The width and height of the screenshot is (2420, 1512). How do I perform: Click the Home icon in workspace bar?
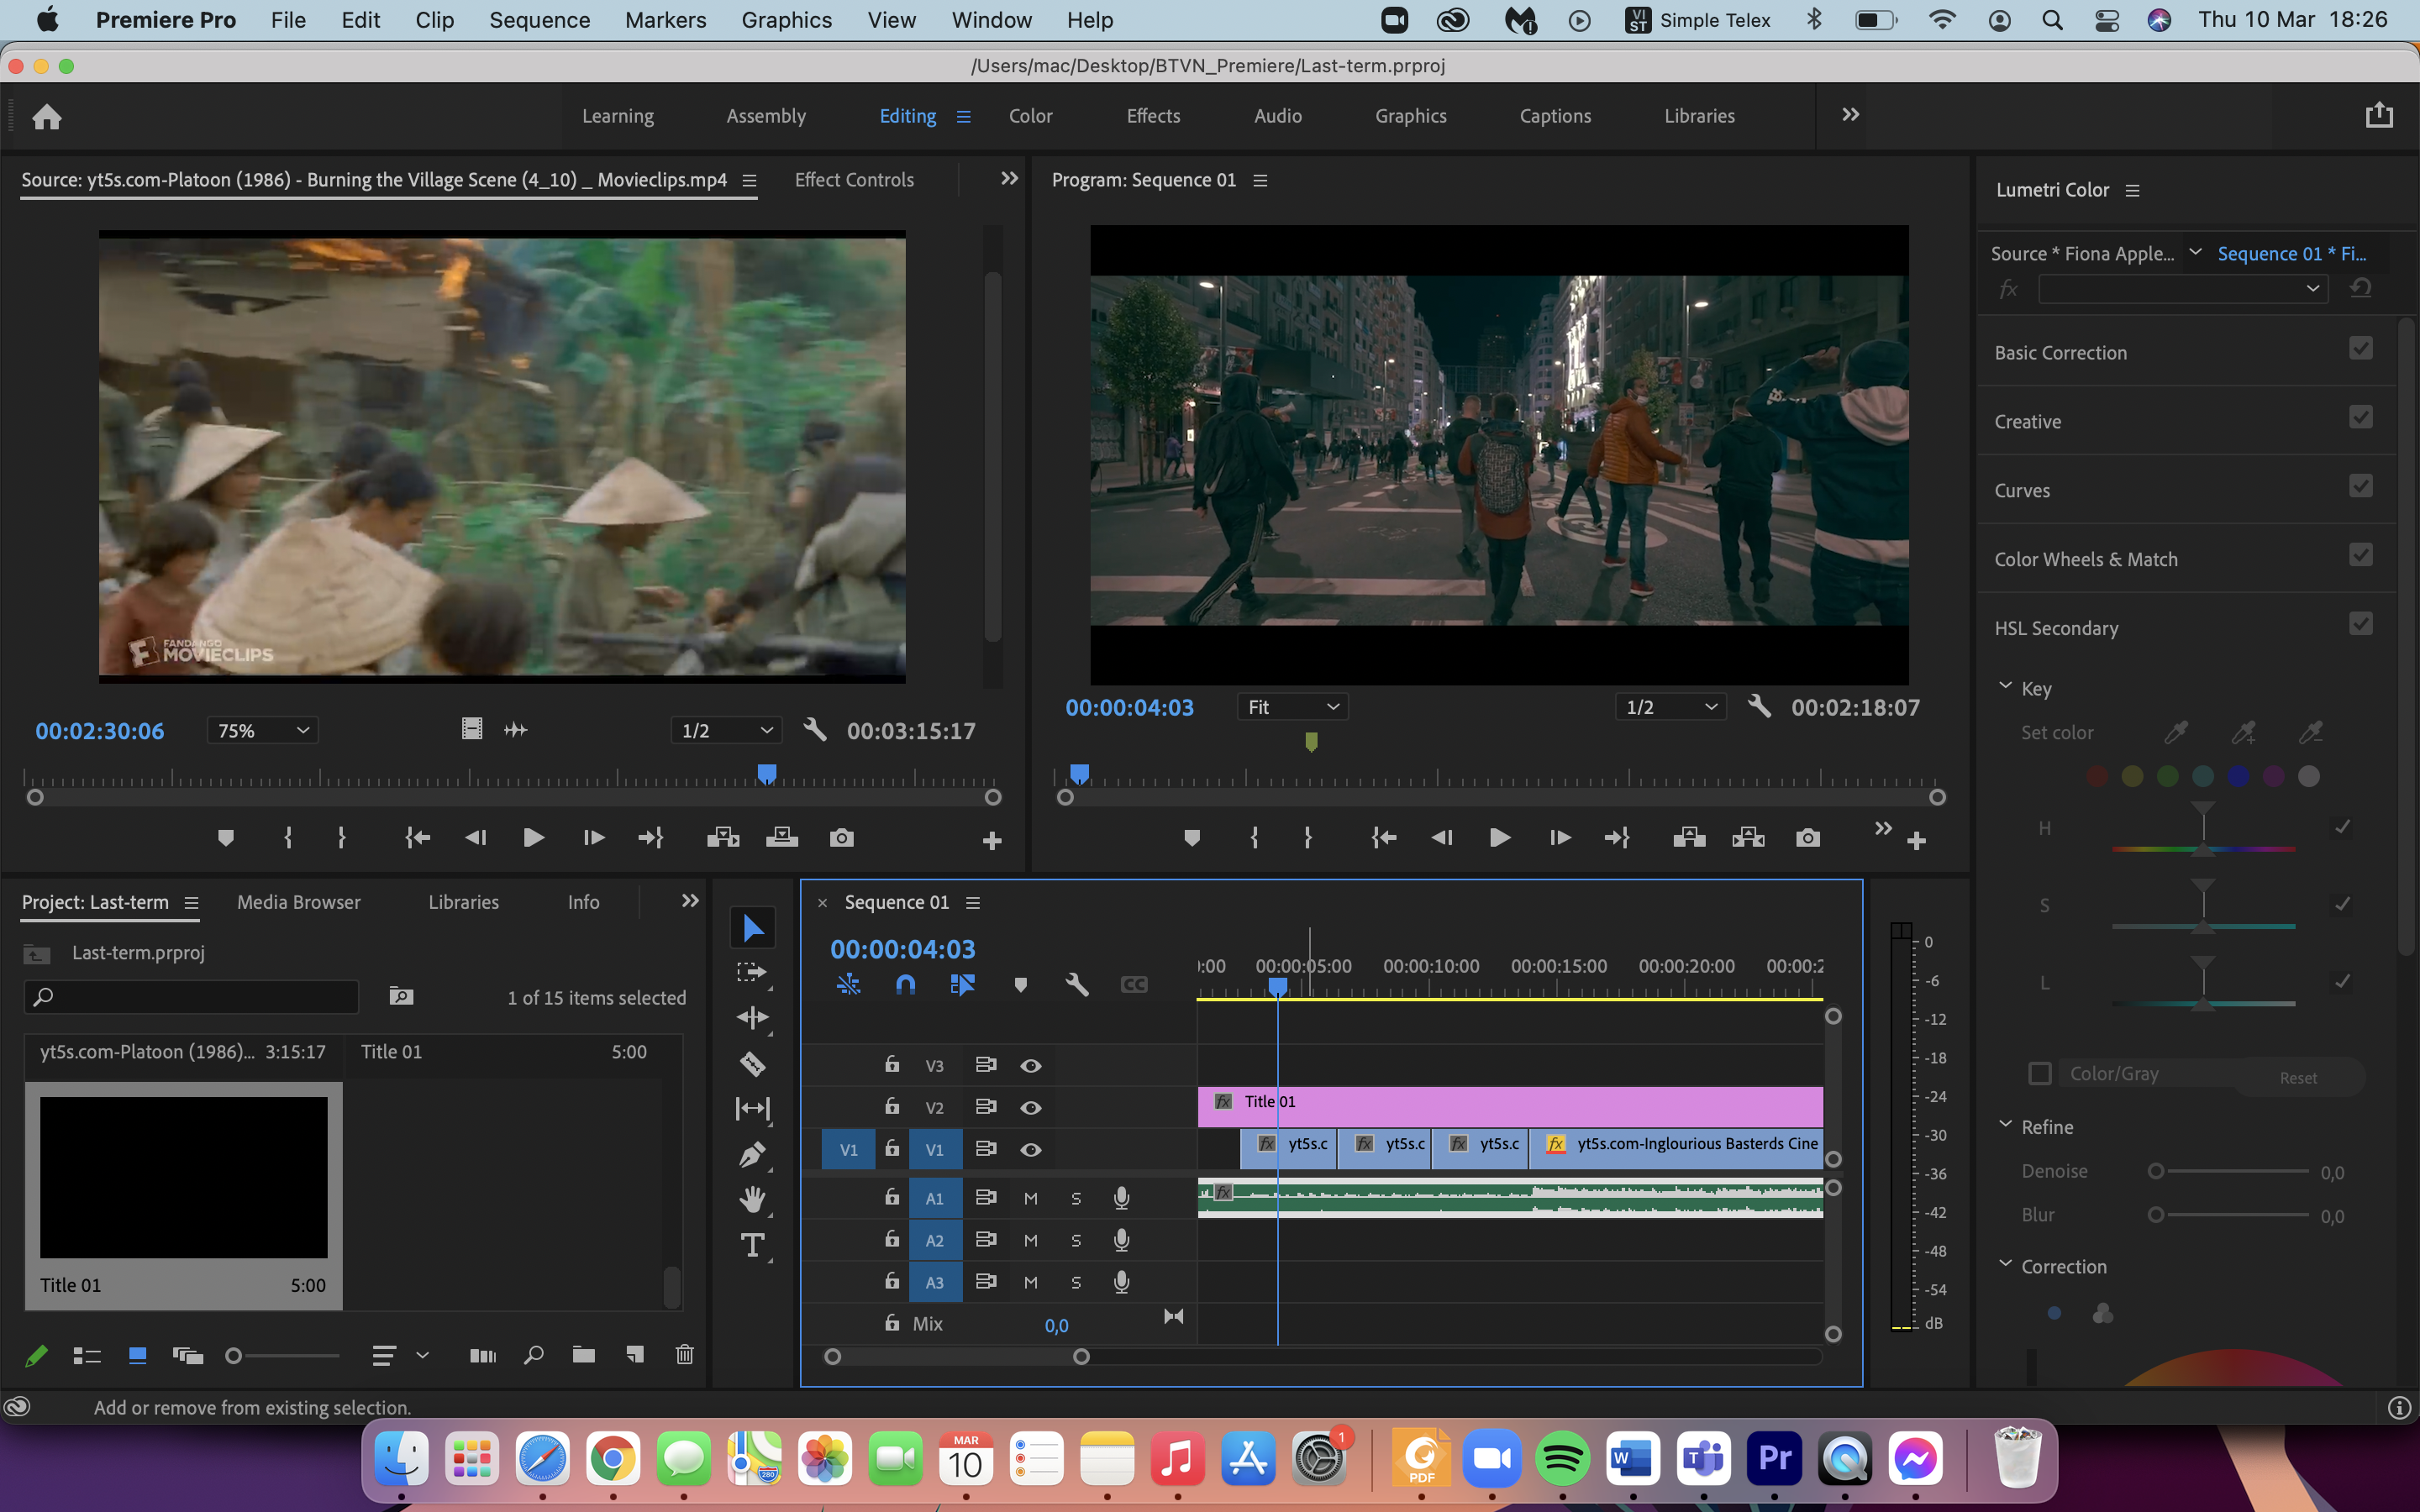(46, 117)
